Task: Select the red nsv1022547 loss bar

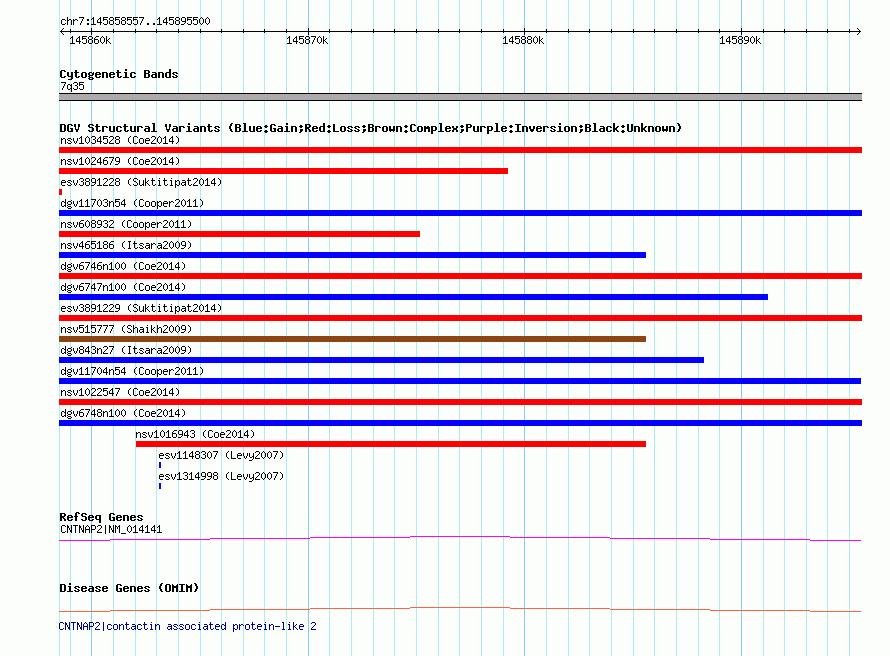Action: pos(460,402)
